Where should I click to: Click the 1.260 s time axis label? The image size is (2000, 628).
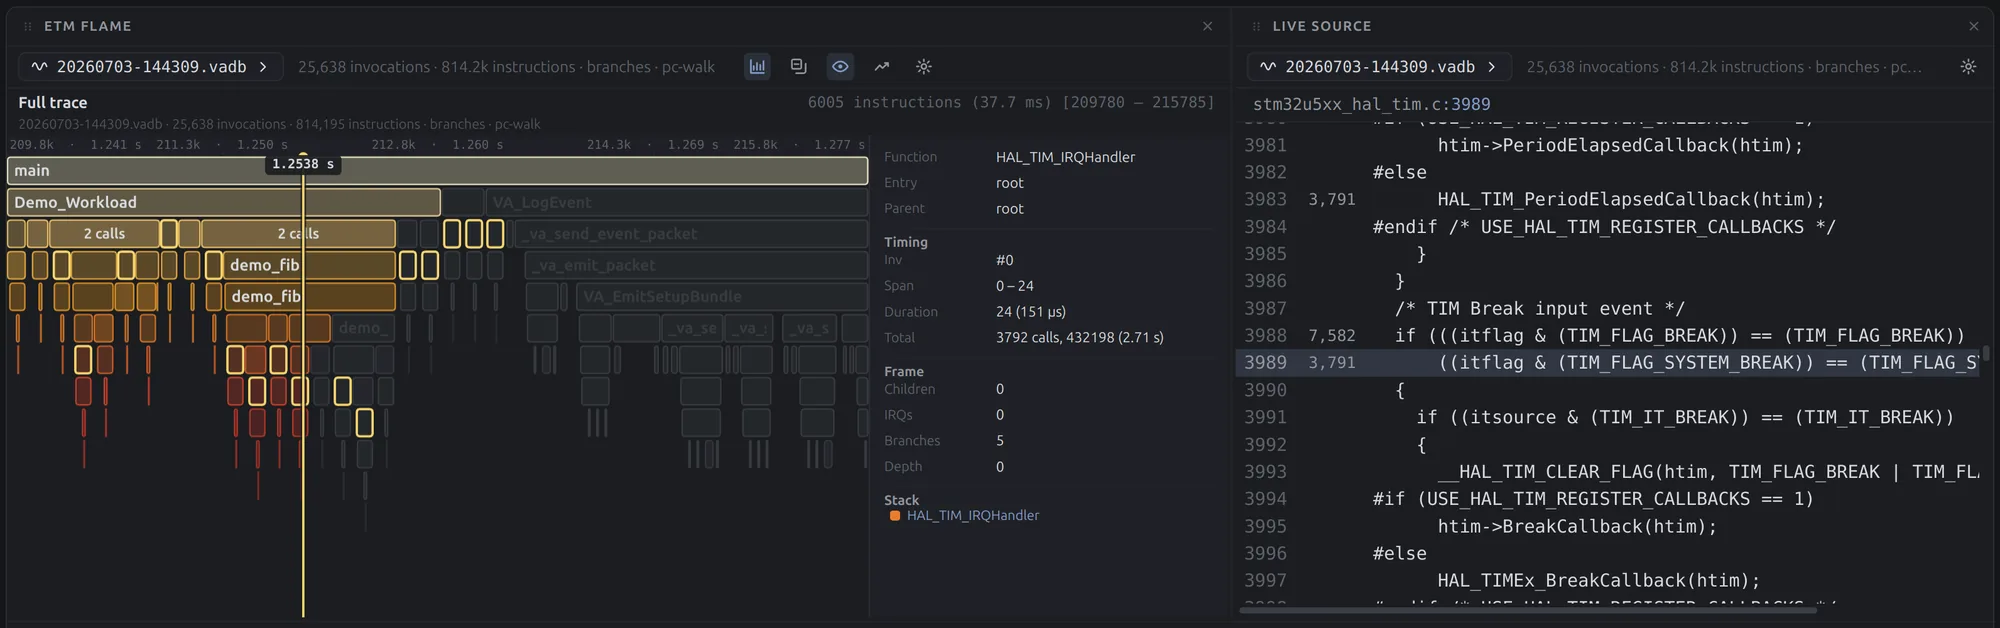point(477,145)
